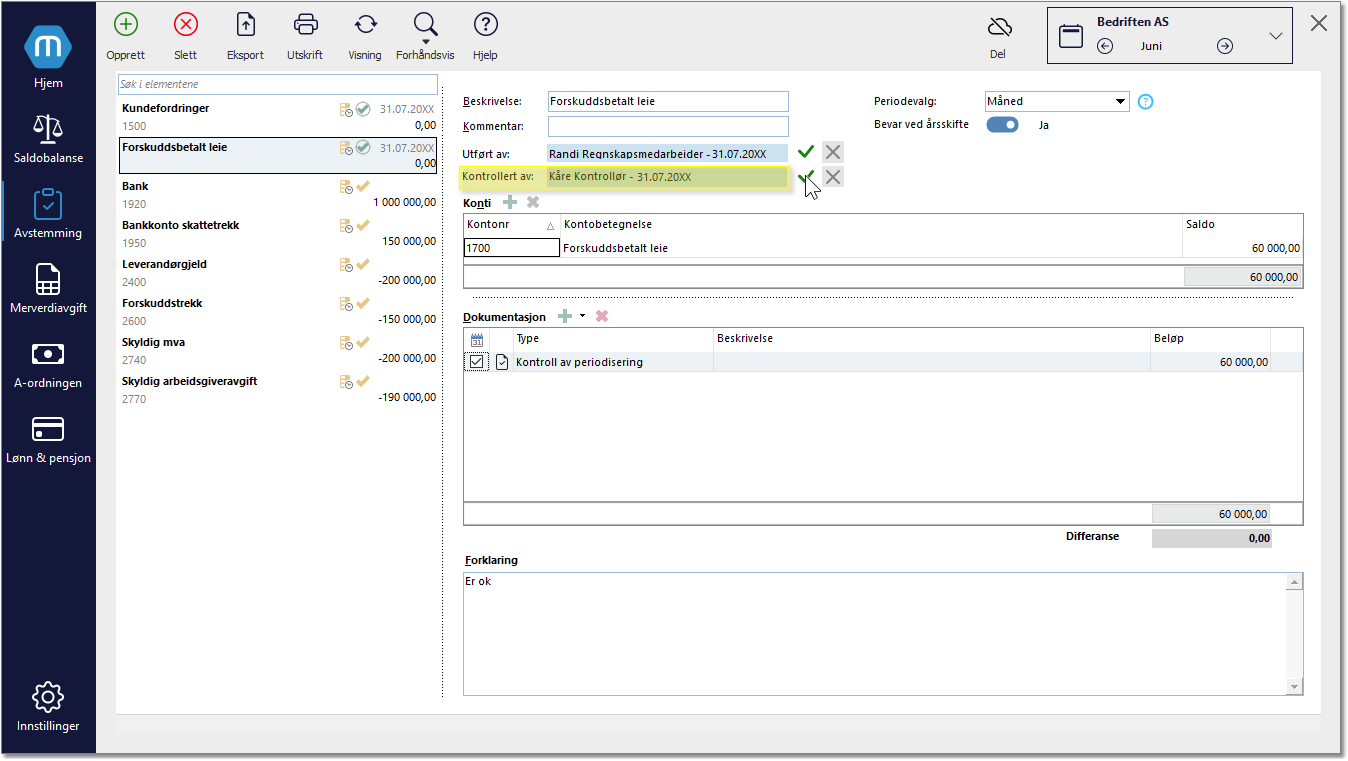Open the Hjelp question mark icon
The height and width of the screenshot is (761, 1348).
point(485,25)
